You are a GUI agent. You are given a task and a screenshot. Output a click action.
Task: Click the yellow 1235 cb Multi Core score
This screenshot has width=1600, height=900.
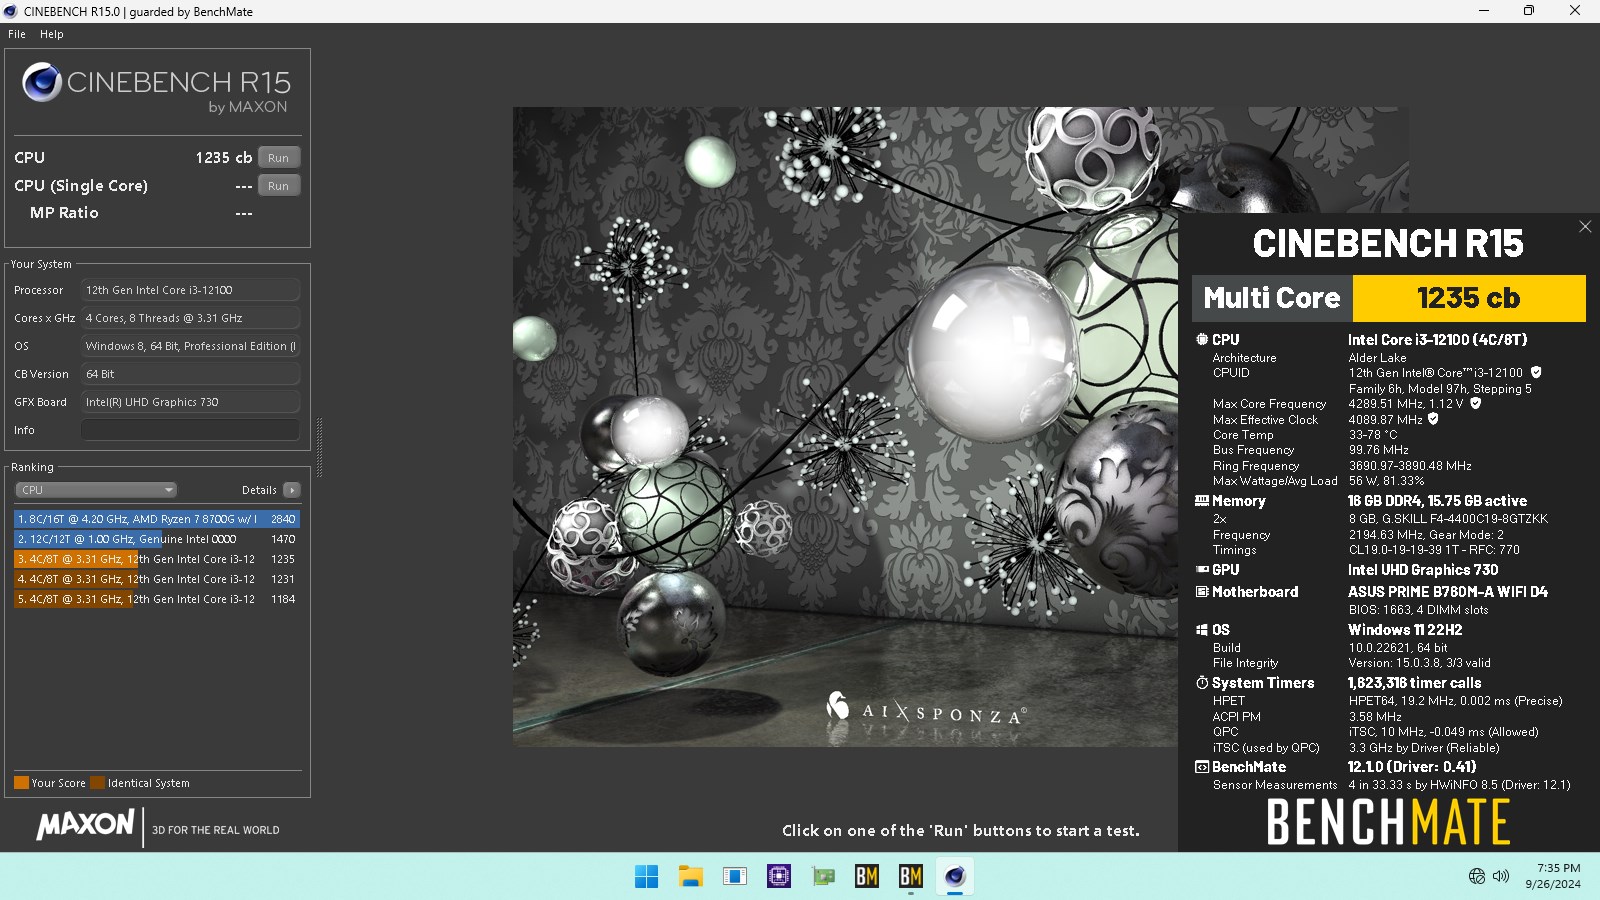click(x=1469, y=298)
